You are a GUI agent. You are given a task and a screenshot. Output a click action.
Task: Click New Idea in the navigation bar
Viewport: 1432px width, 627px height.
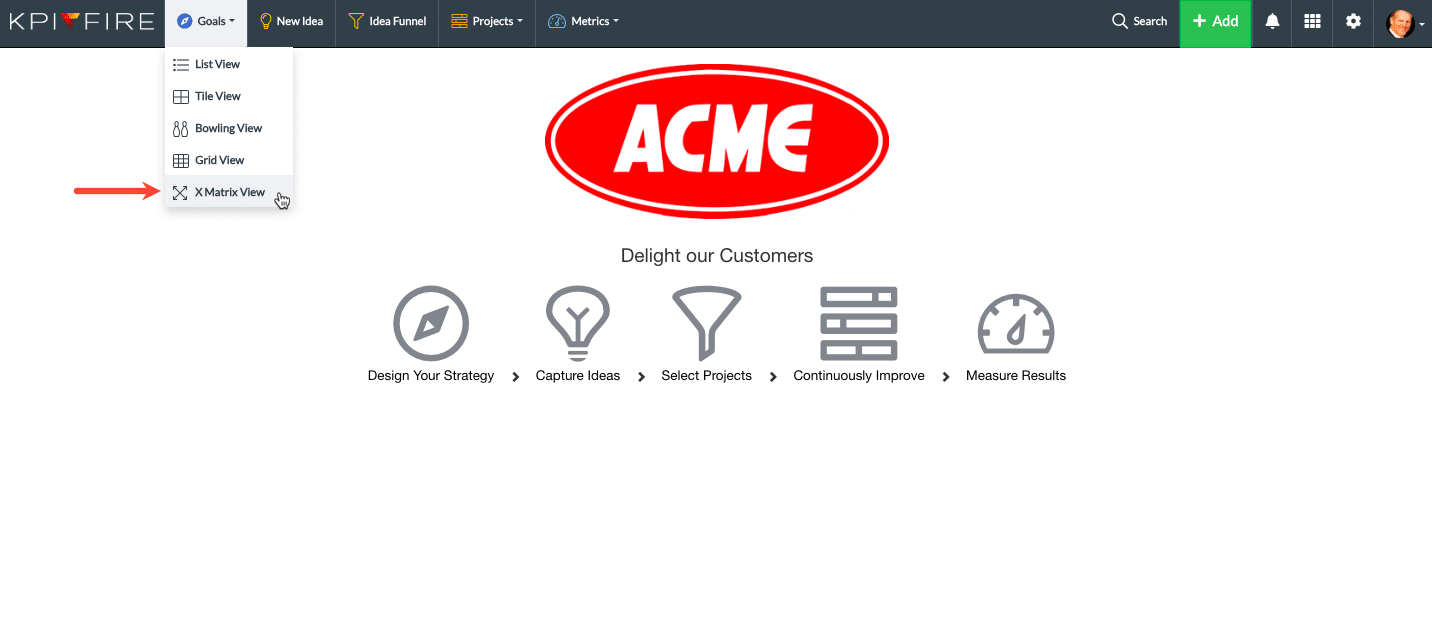pyautogui.click(x=291, y=22)
